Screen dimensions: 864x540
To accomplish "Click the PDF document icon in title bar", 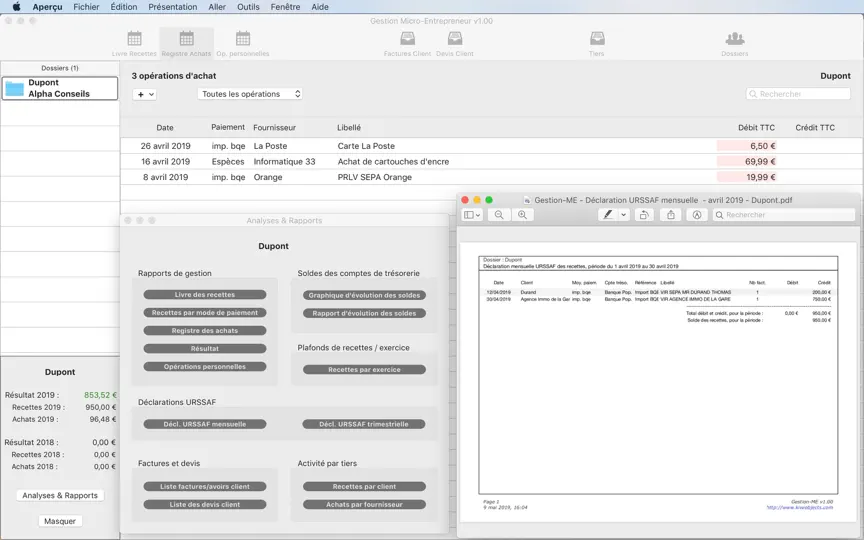I will 527,201.
